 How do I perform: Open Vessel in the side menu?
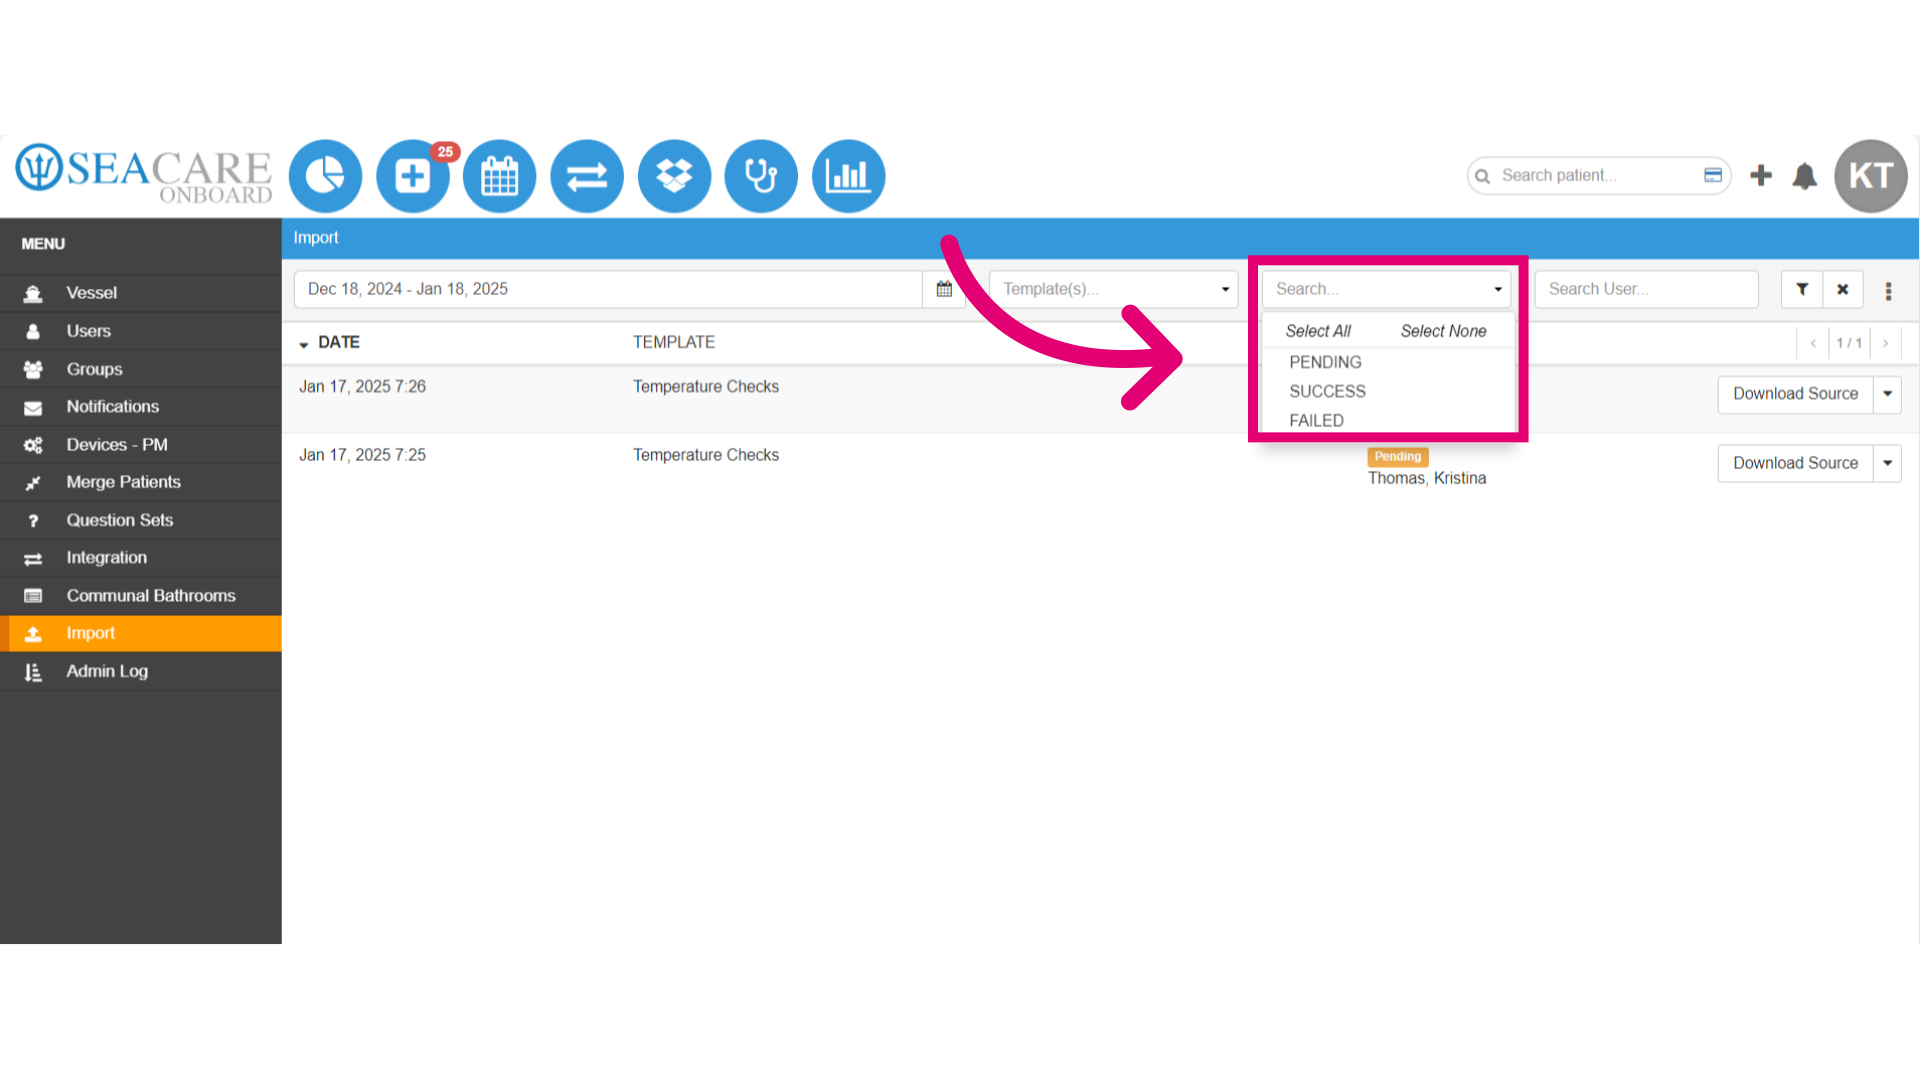pos(141,293)
